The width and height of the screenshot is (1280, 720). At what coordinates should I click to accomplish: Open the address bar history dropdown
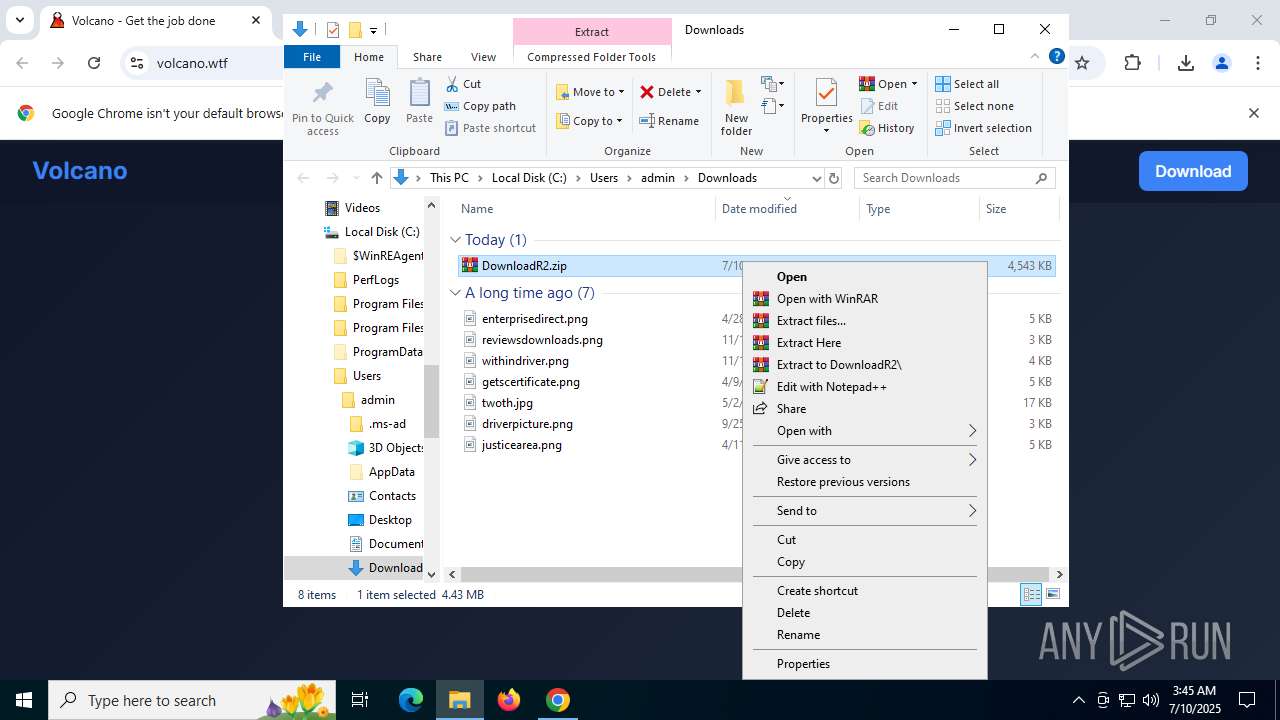click(816, 178)
